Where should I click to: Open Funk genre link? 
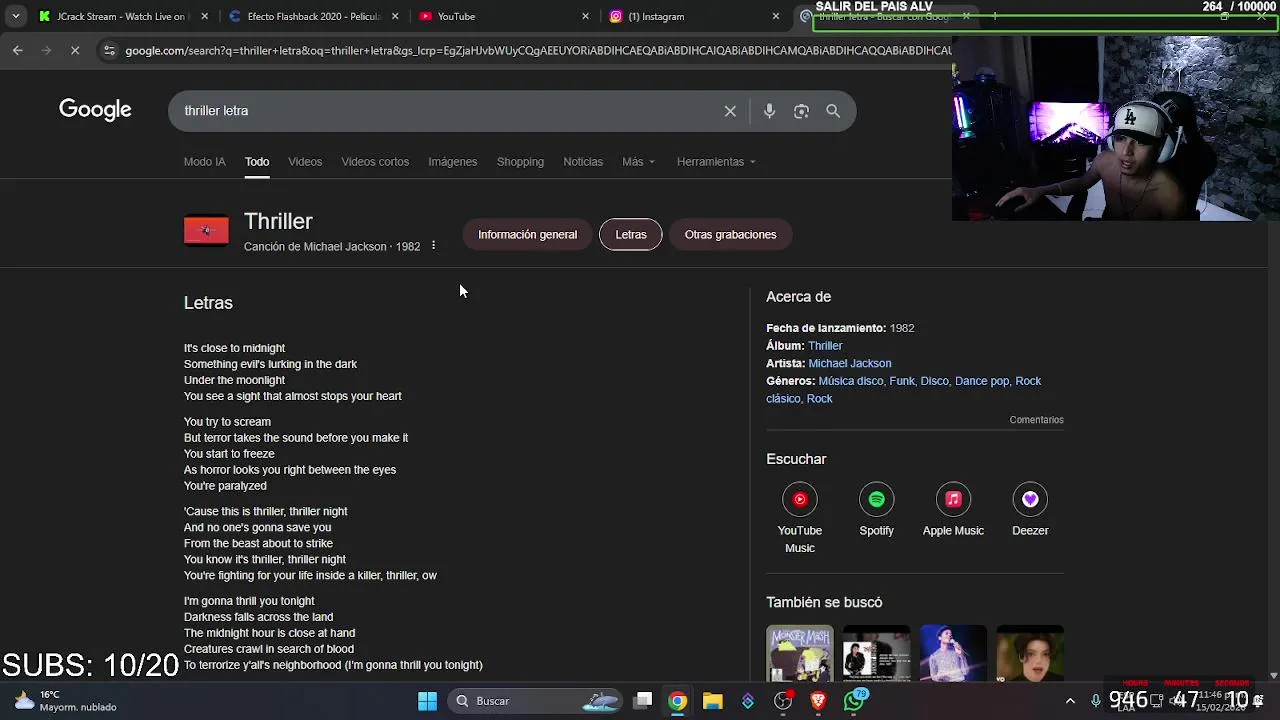pyautogui.click(x=902, y=381)
